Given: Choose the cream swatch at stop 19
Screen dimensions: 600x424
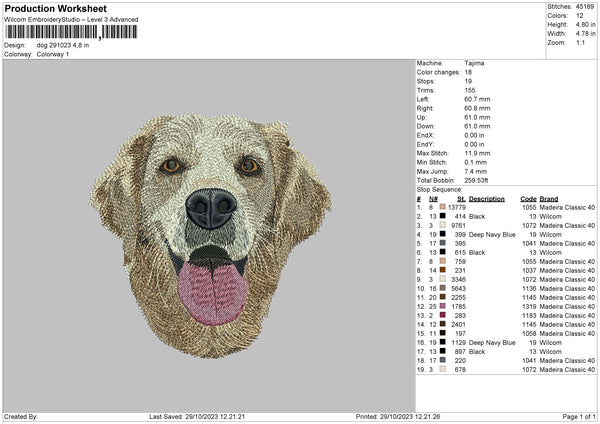Looking at the screenshot, I should tap(445, 370).
